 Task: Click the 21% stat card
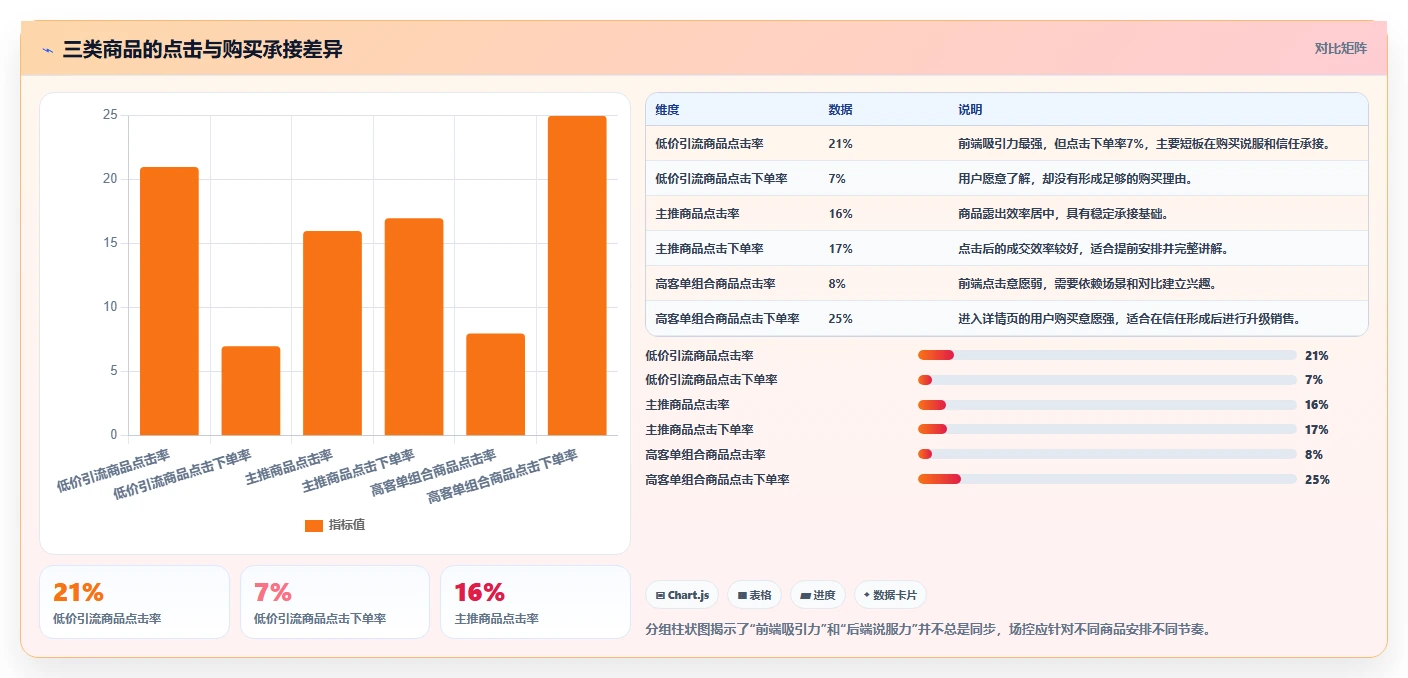pyautogui.click(x=134, y=602)
